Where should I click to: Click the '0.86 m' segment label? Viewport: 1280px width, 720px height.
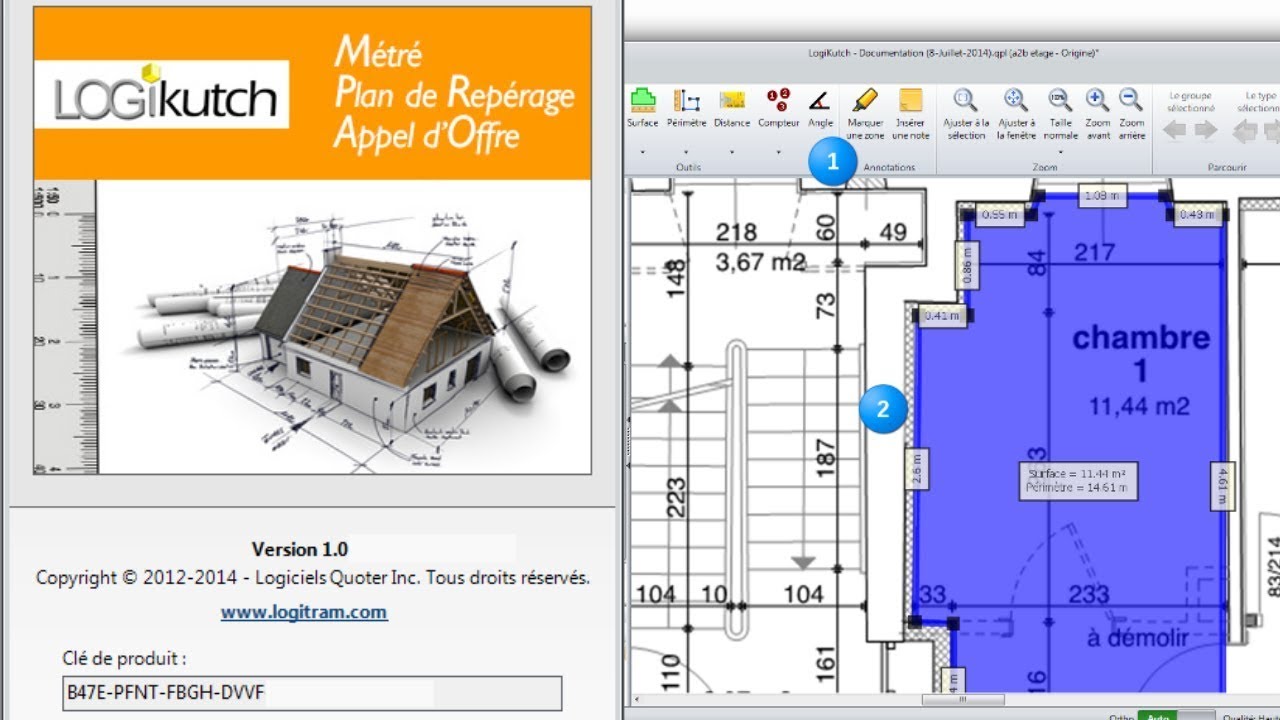(967, 267)
